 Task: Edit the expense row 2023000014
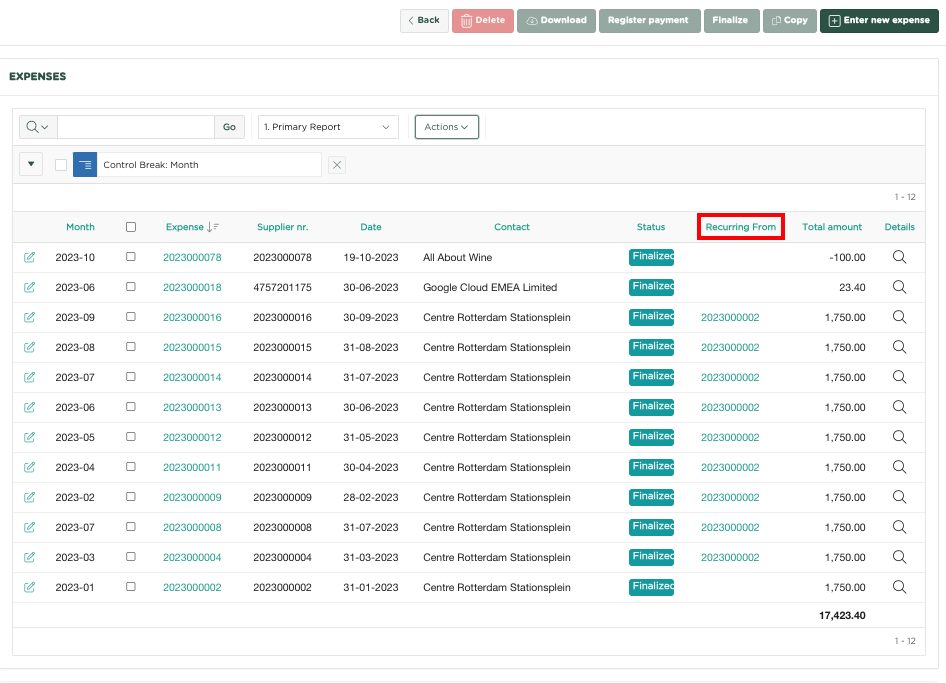29,377
